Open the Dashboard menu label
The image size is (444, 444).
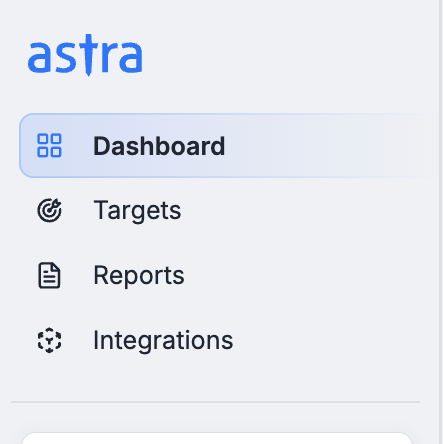point(159,146)
